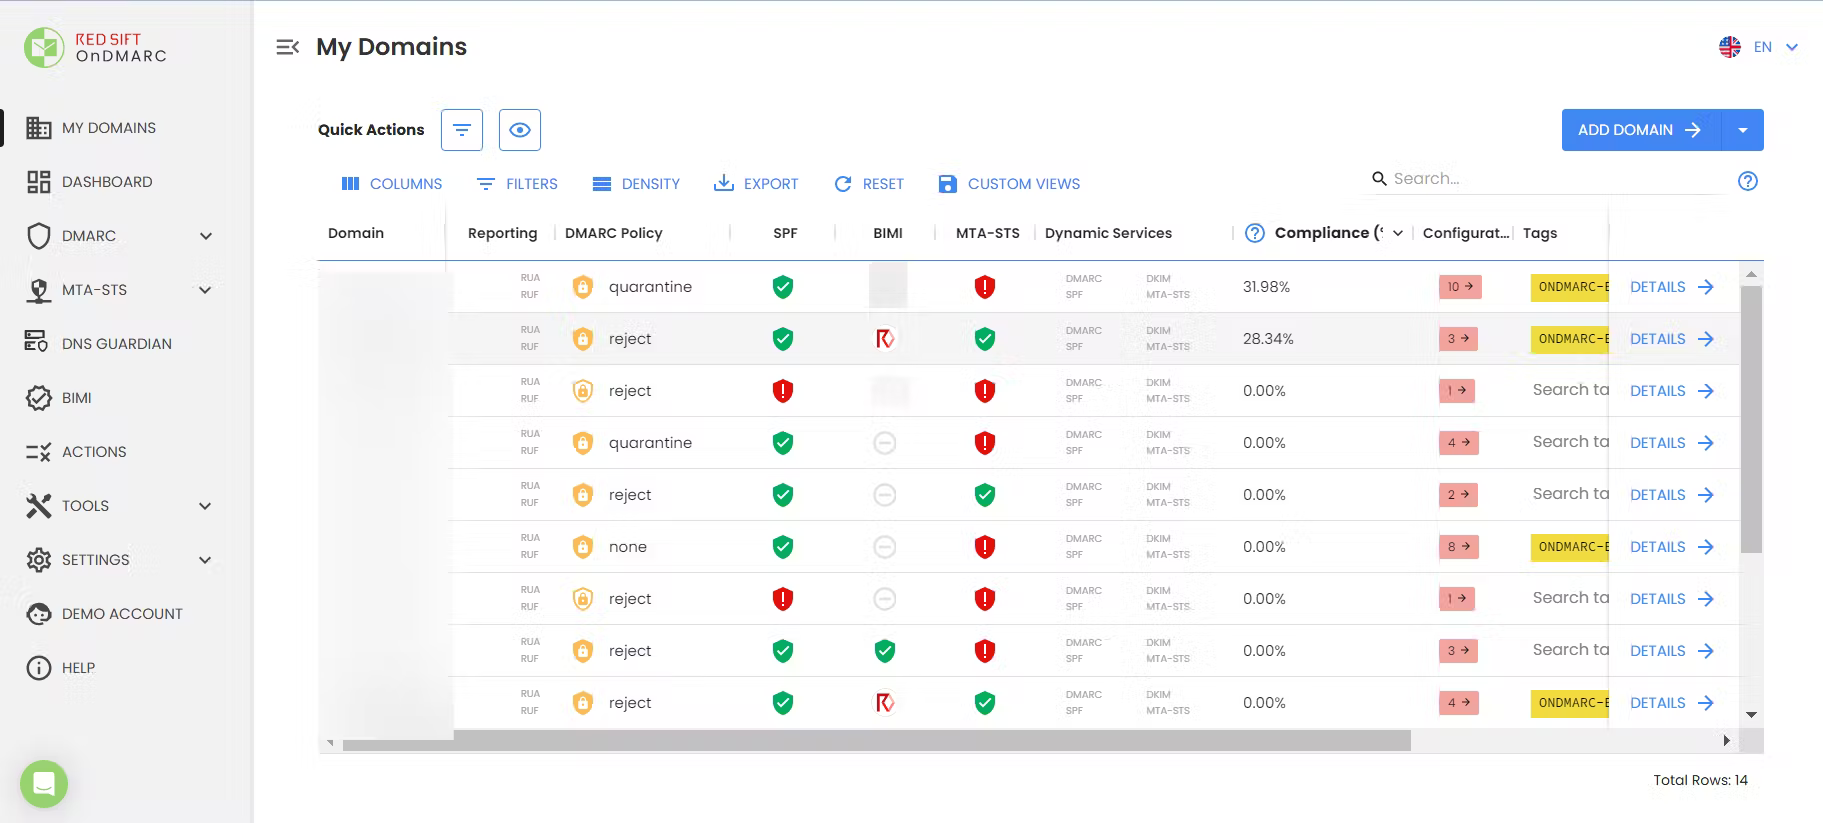Open the EN language selector
The image size is (1823, 823).
click(1759, 47)
